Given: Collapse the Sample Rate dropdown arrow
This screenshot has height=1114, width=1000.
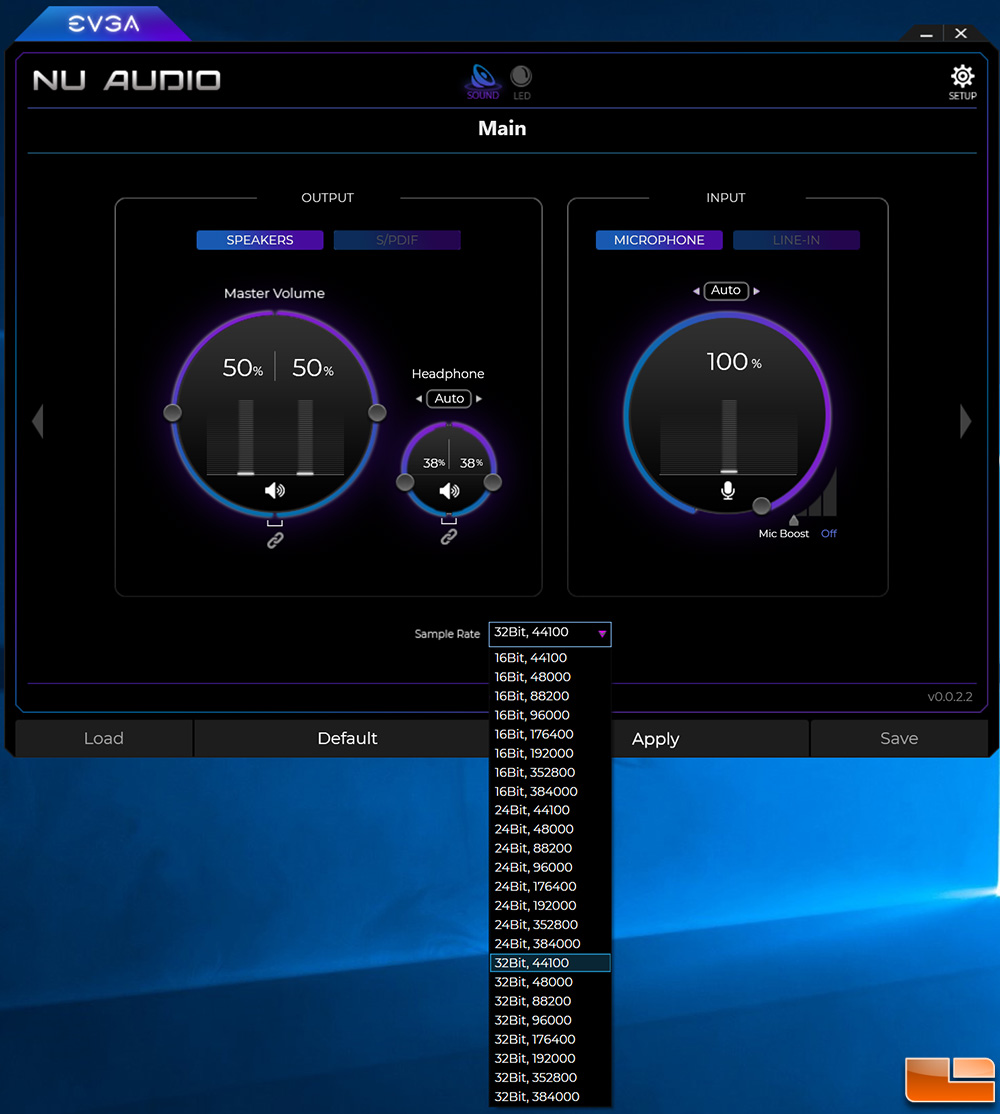Looking at the screenshot, I should [x=602, y=634].
